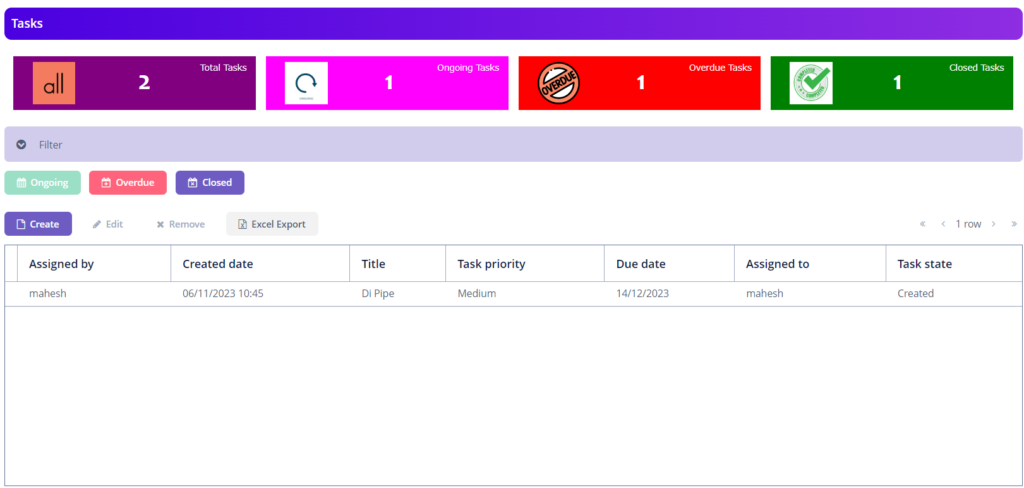Filter tasks by Ongoing status

click(42, 183)
